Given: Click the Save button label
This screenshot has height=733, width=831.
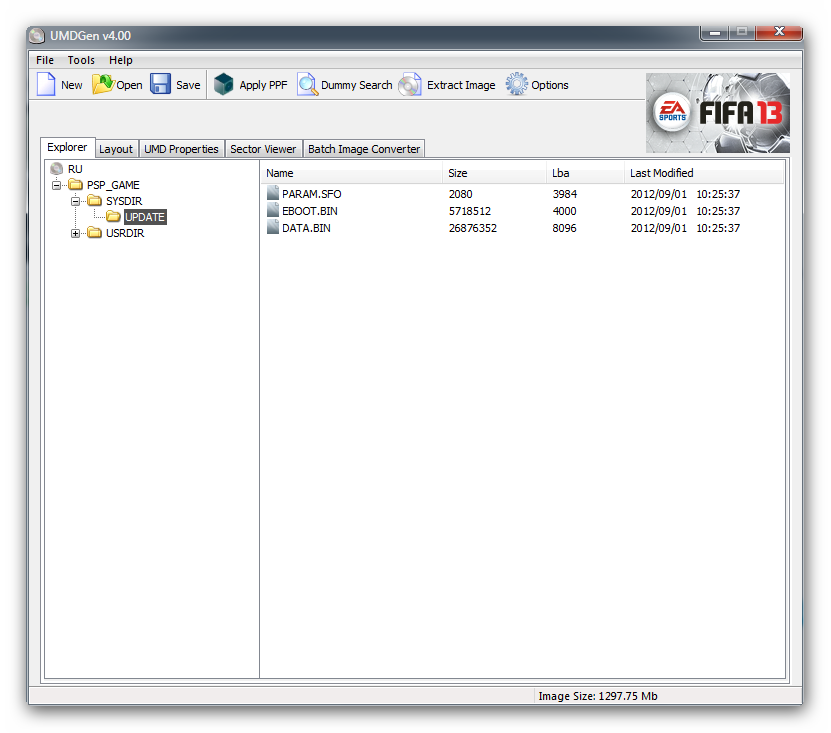Looking at the screenshot, I should [x=188, y=85].
